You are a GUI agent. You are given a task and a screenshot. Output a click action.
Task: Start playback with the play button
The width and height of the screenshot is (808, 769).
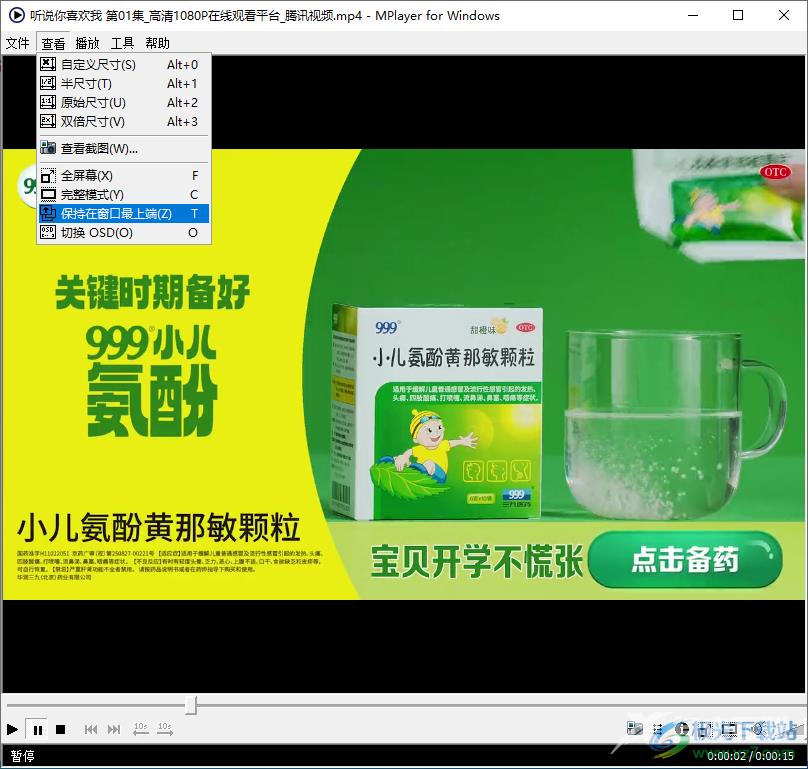point(12,729)
